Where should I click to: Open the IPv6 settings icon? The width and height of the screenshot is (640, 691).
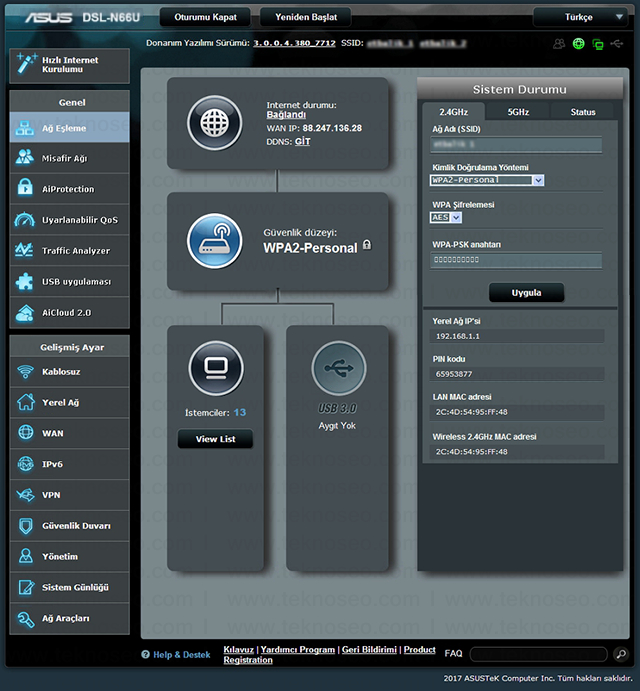coord(26,464)
